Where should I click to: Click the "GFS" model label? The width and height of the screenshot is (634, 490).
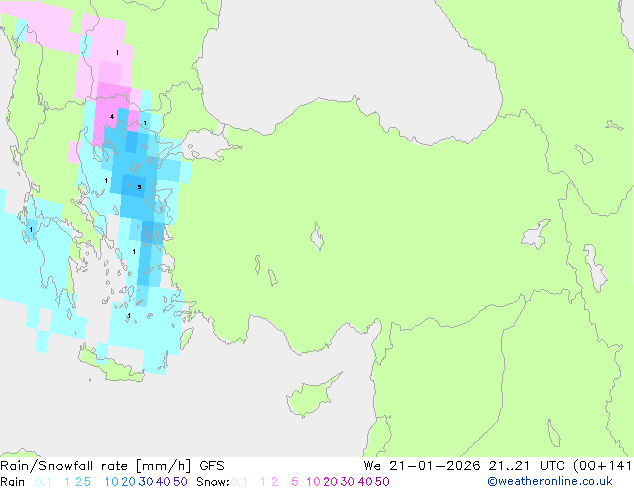click(x=212, y=466)
